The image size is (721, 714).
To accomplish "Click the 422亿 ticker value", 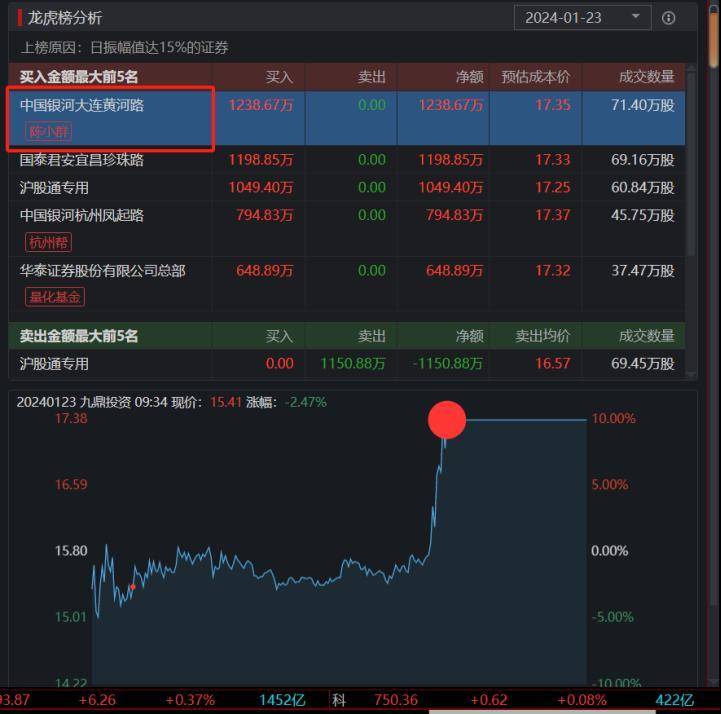I will [x=674, y=700].
